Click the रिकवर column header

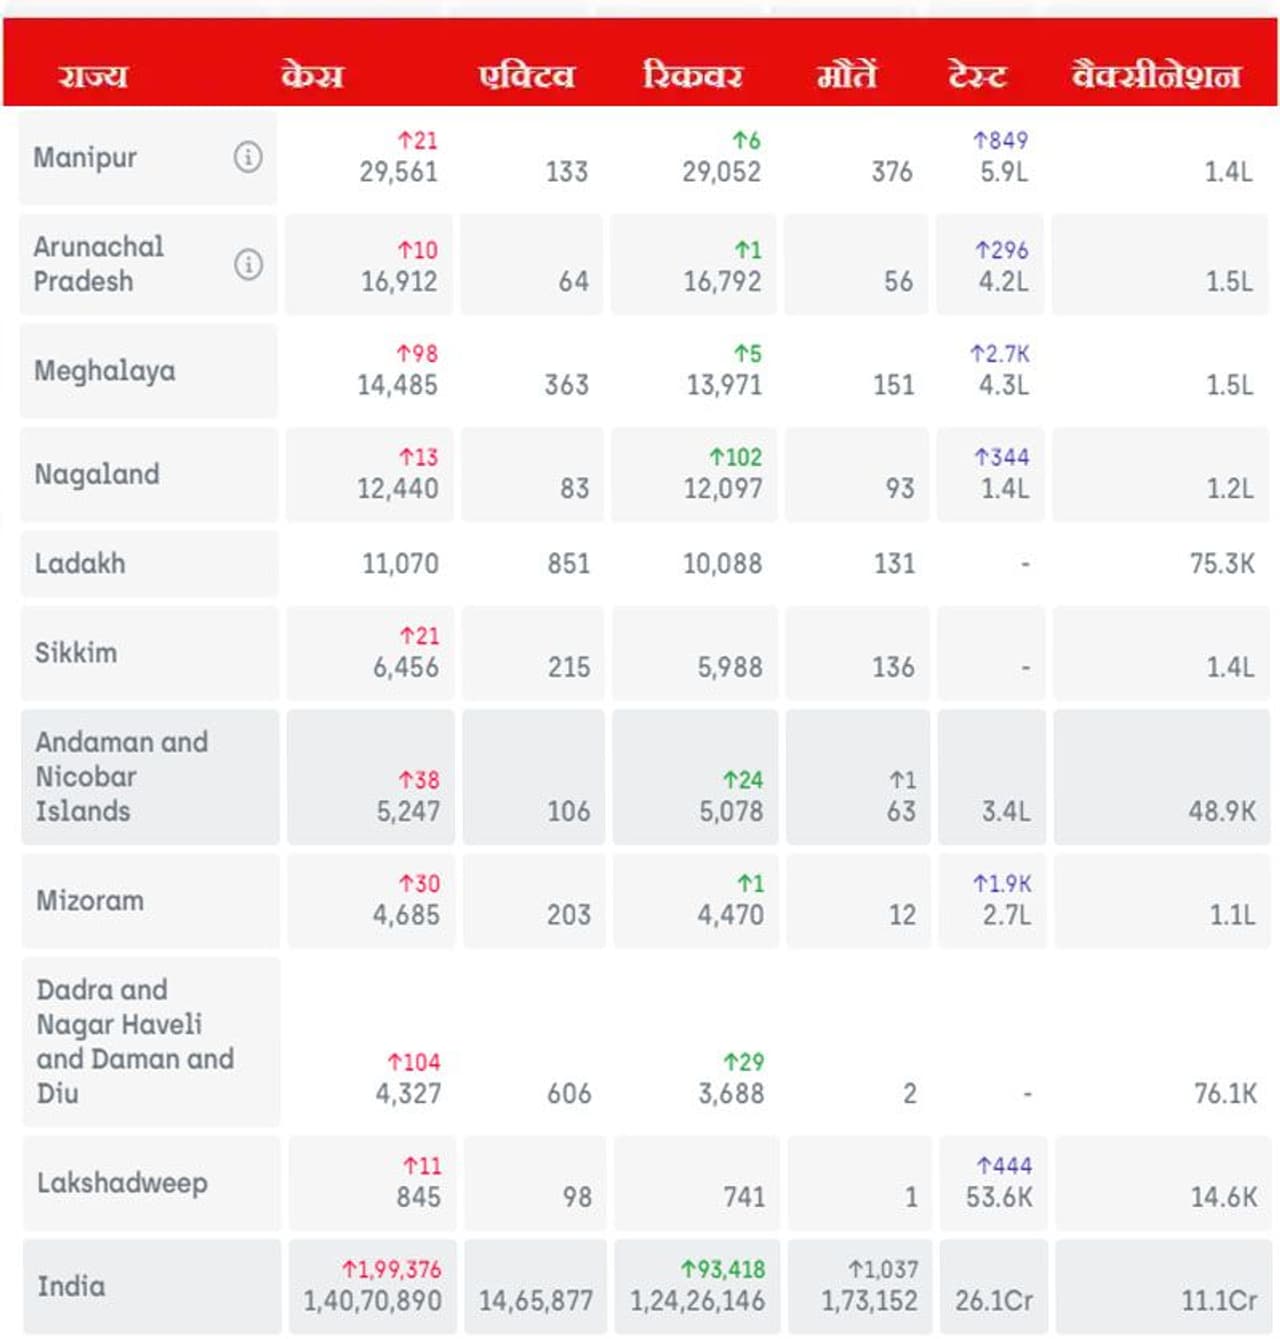[693, 75]
